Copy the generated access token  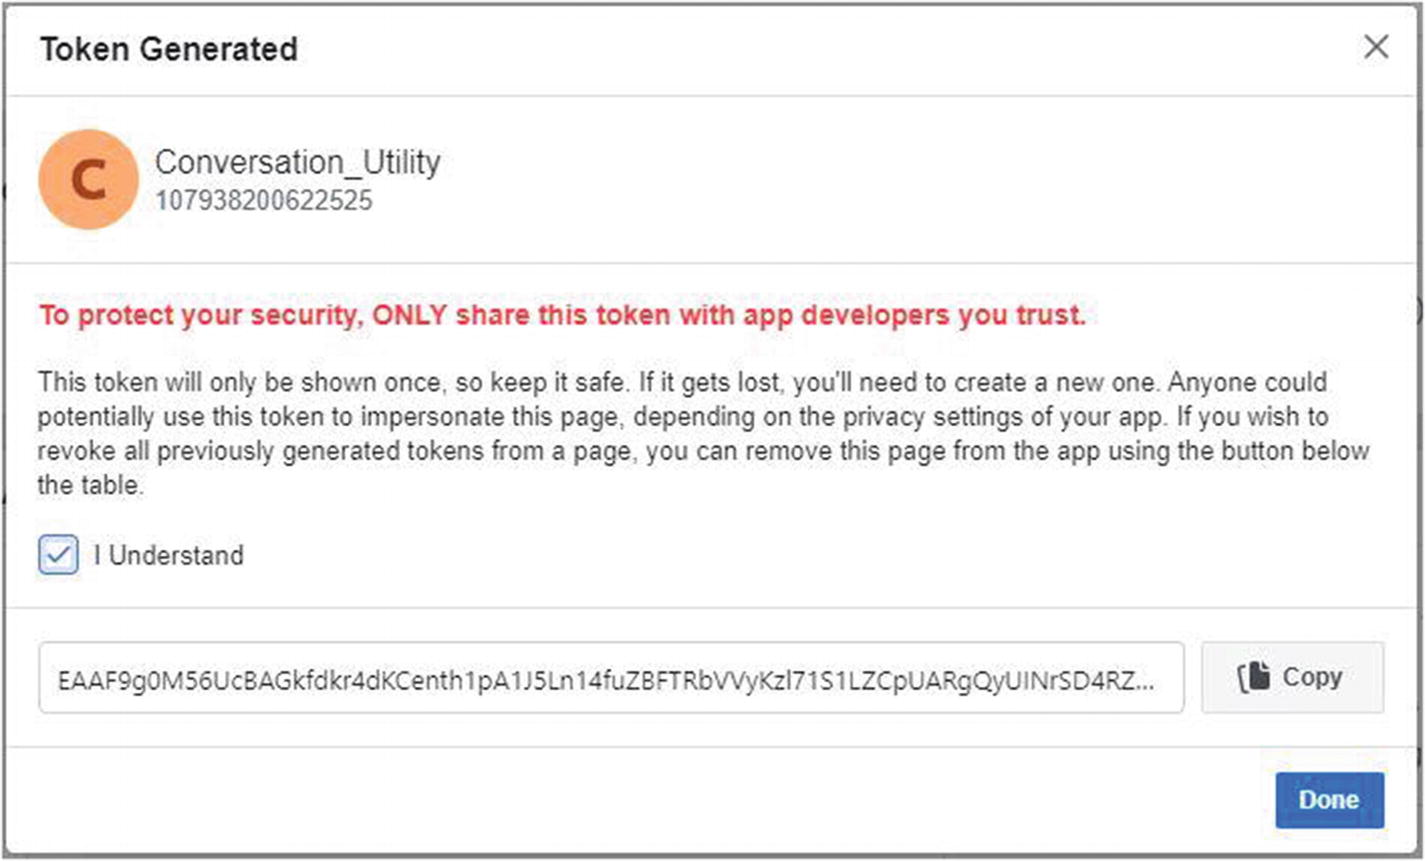click(x=1292, y=677)
